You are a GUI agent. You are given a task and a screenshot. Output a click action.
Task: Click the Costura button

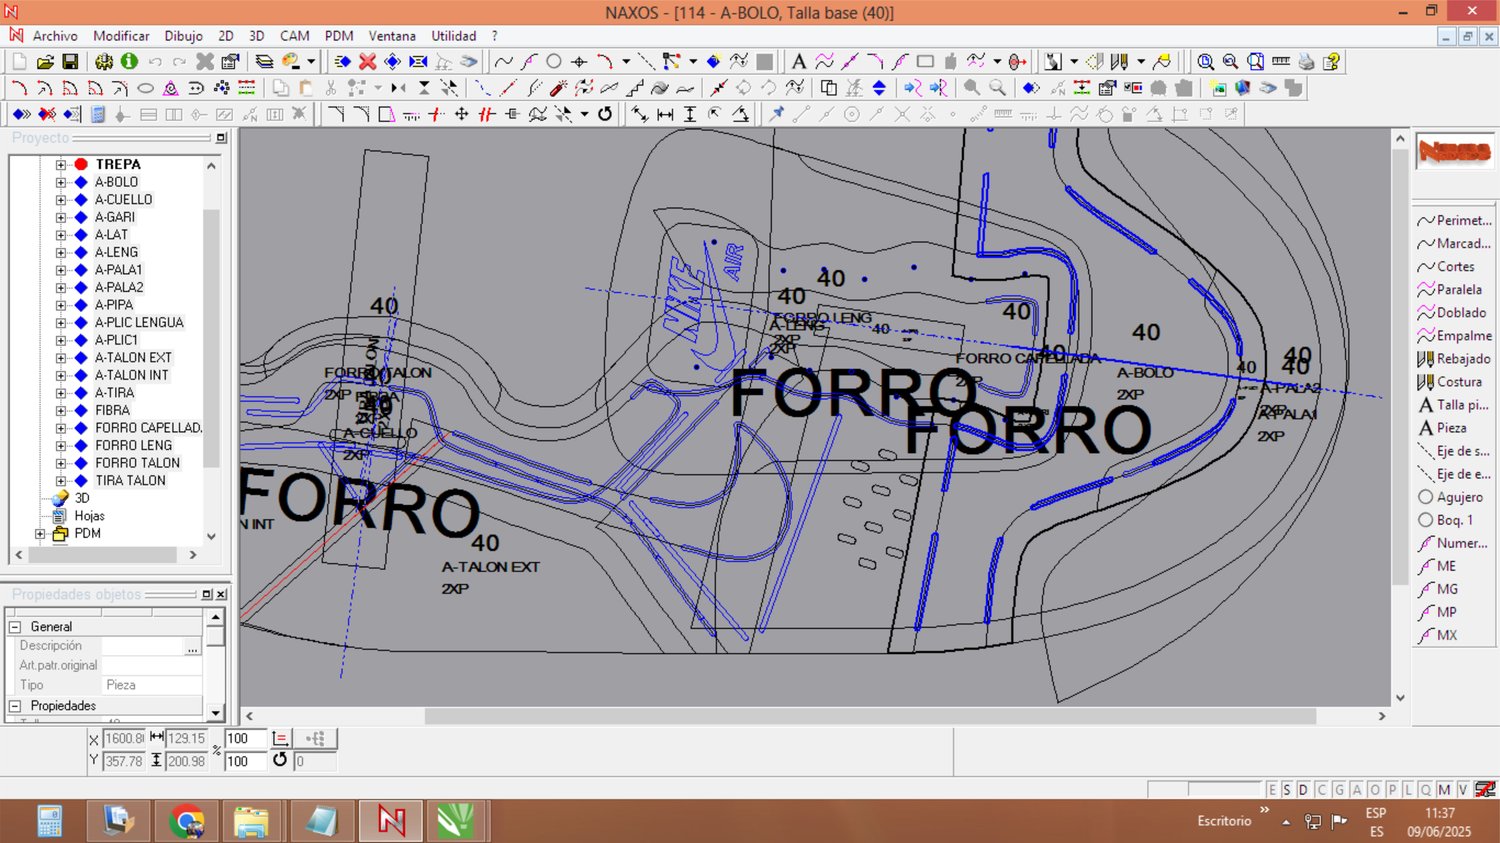point(1450,382)
